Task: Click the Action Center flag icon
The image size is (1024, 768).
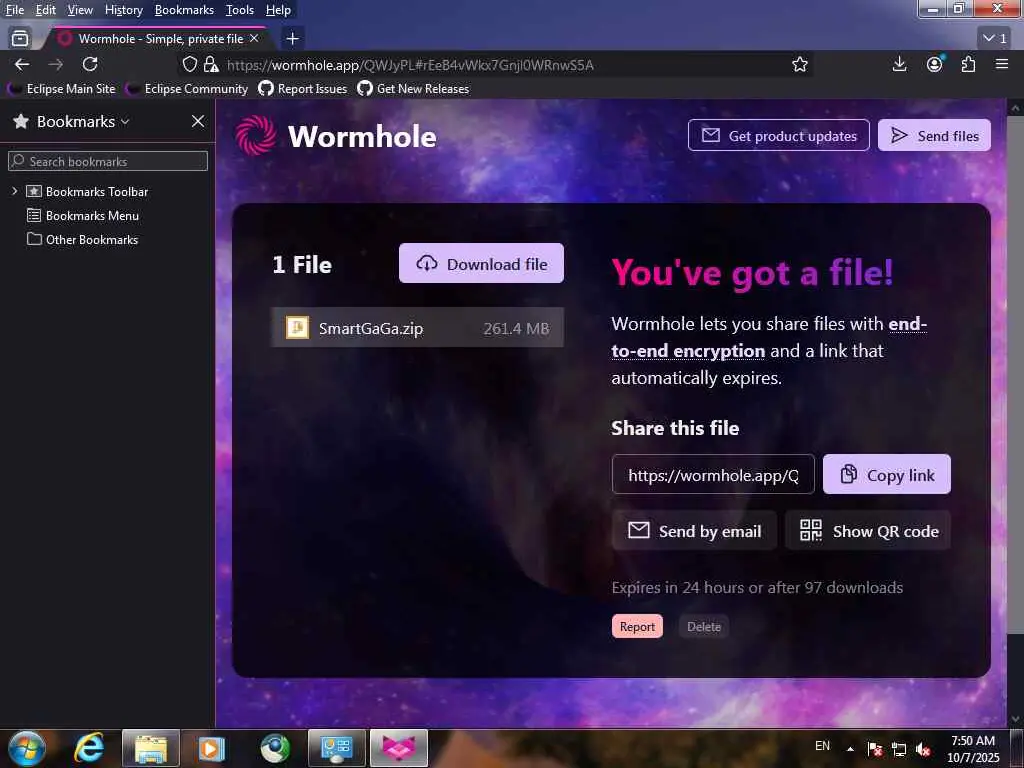Action: click(875, 749)
